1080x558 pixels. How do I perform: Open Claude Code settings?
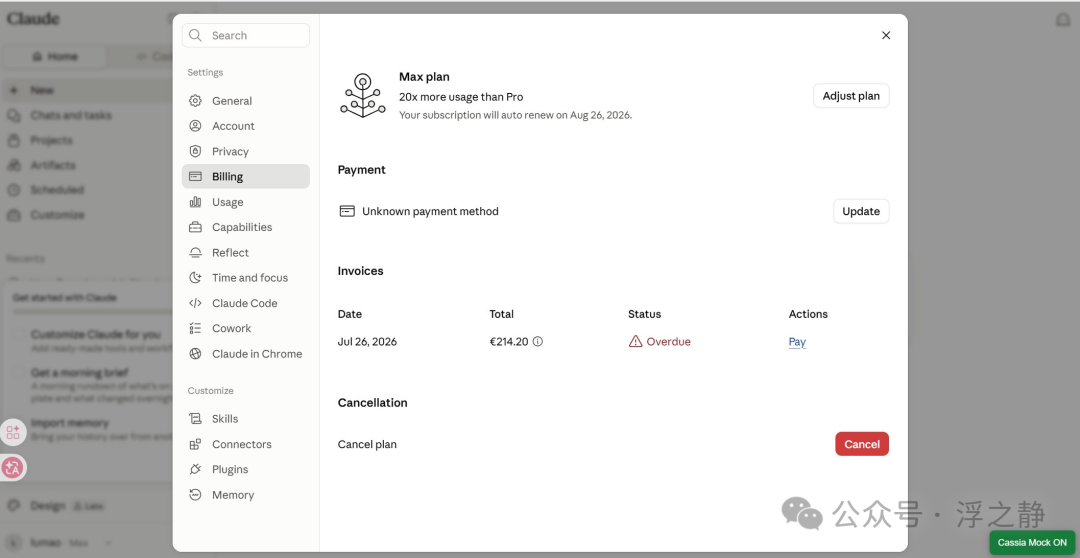coord(246,303)
